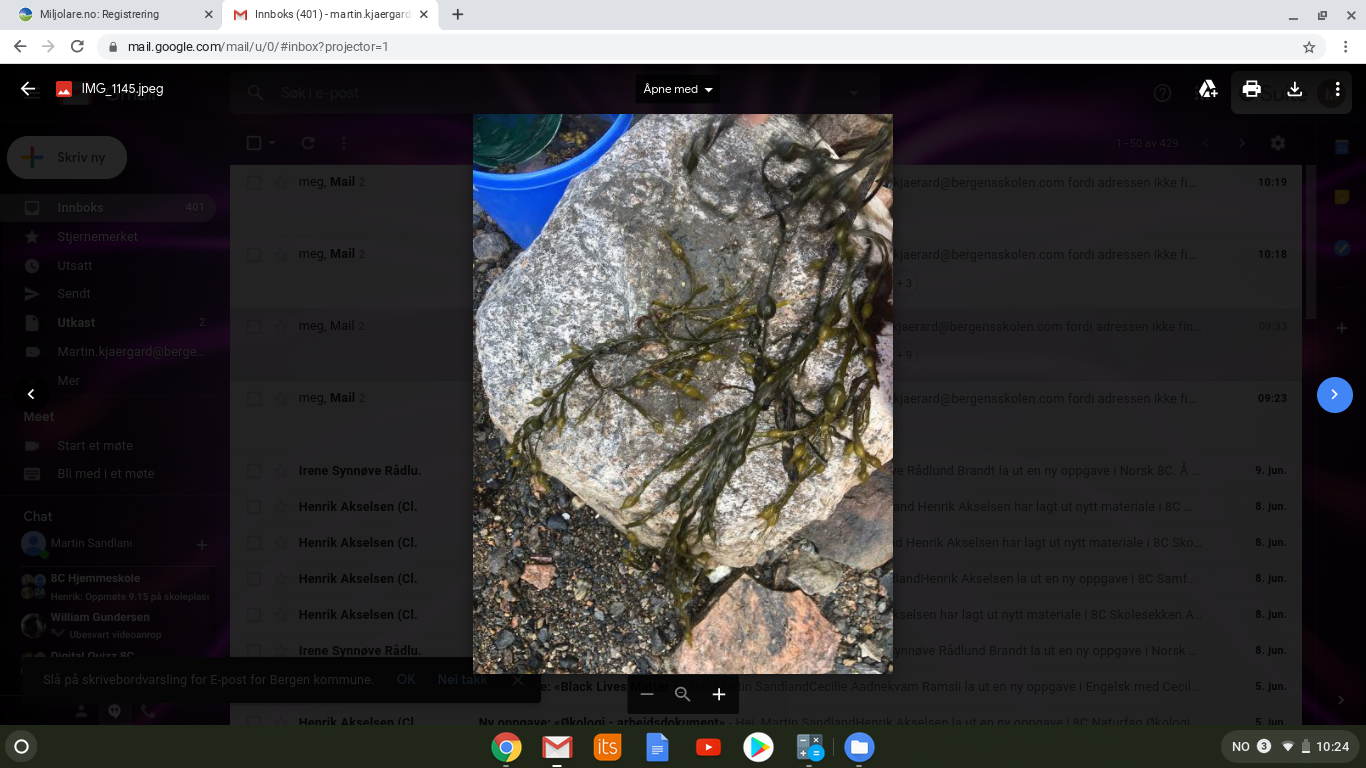This screenshot has height=768, width=1366.
Task: Star the 10:19 email
Action: 281,183
